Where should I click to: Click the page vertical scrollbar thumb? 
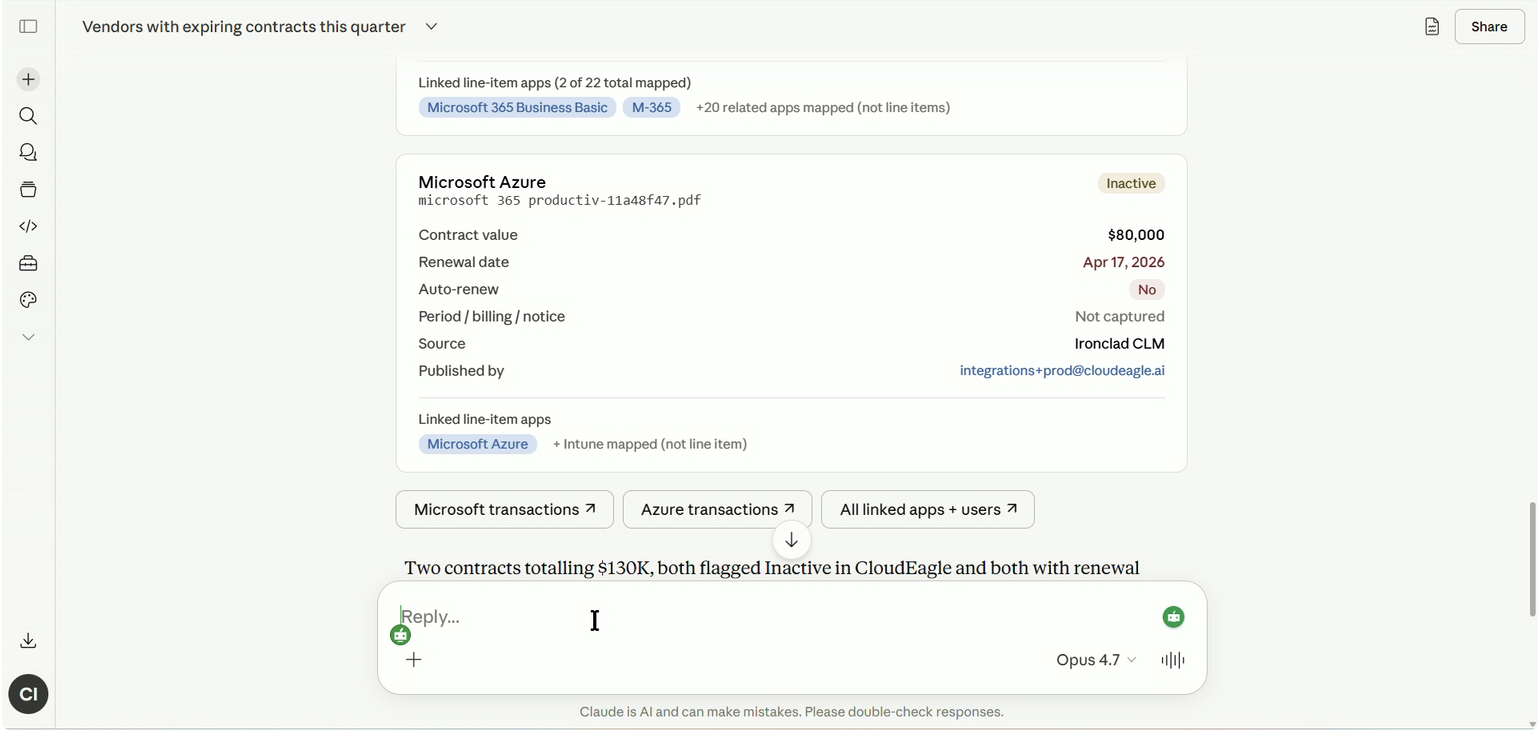(x=1532, y=559)
